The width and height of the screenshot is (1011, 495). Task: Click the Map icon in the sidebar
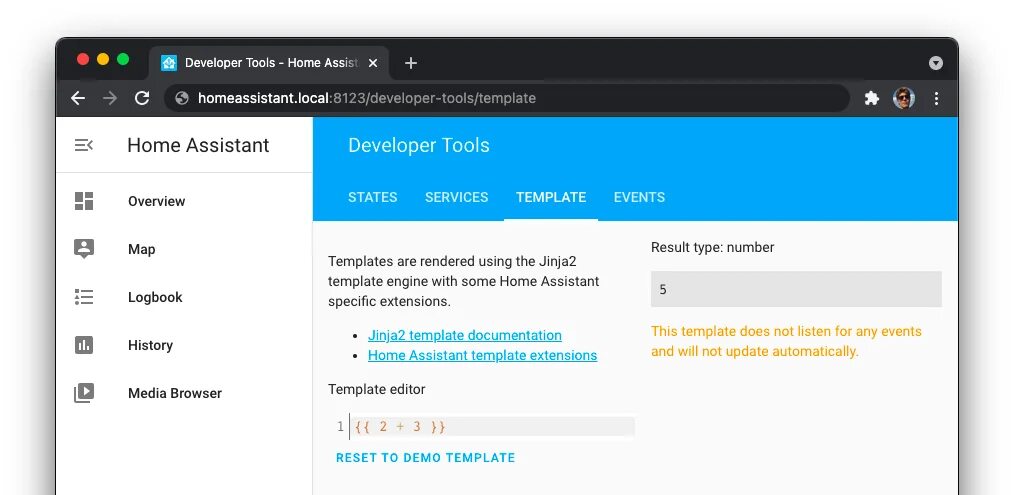click(84, 249)
